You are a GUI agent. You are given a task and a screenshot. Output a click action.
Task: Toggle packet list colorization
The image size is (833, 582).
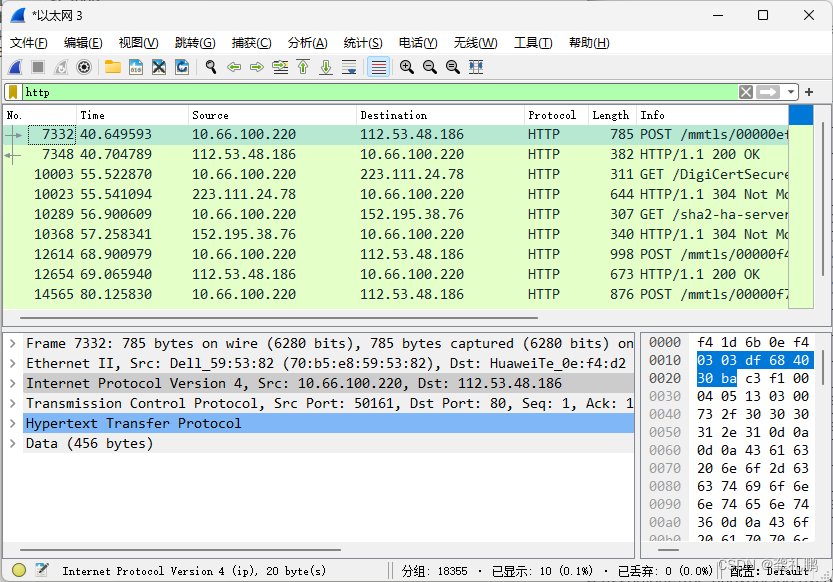[x=378, y=67]
